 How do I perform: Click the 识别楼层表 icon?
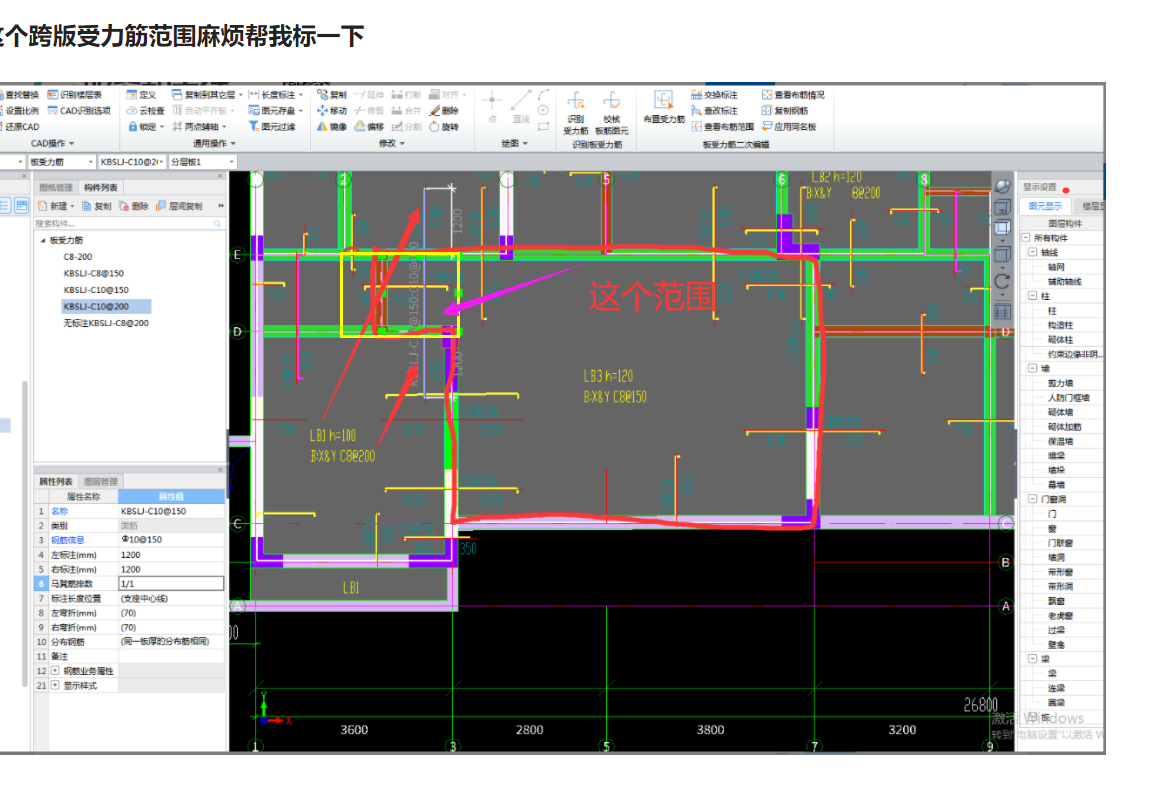point(52,95)
